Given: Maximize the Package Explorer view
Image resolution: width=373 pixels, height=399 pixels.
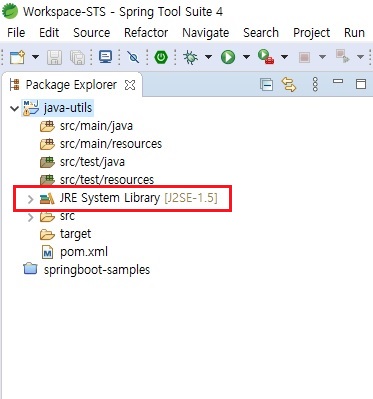Looking at the screenshot, I should point(361,84).
